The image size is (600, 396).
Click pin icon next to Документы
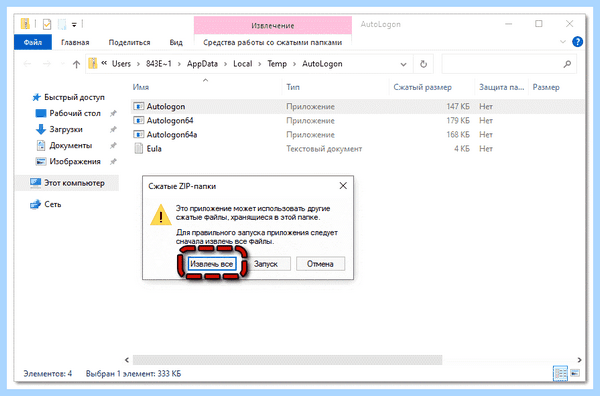tap(113, 145)
